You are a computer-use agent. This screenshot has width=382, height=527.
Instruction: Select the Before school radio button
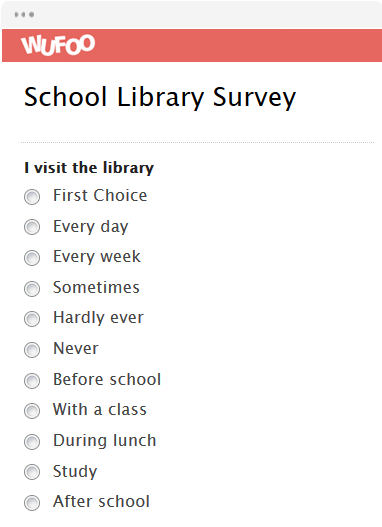[x=32, y=380]
